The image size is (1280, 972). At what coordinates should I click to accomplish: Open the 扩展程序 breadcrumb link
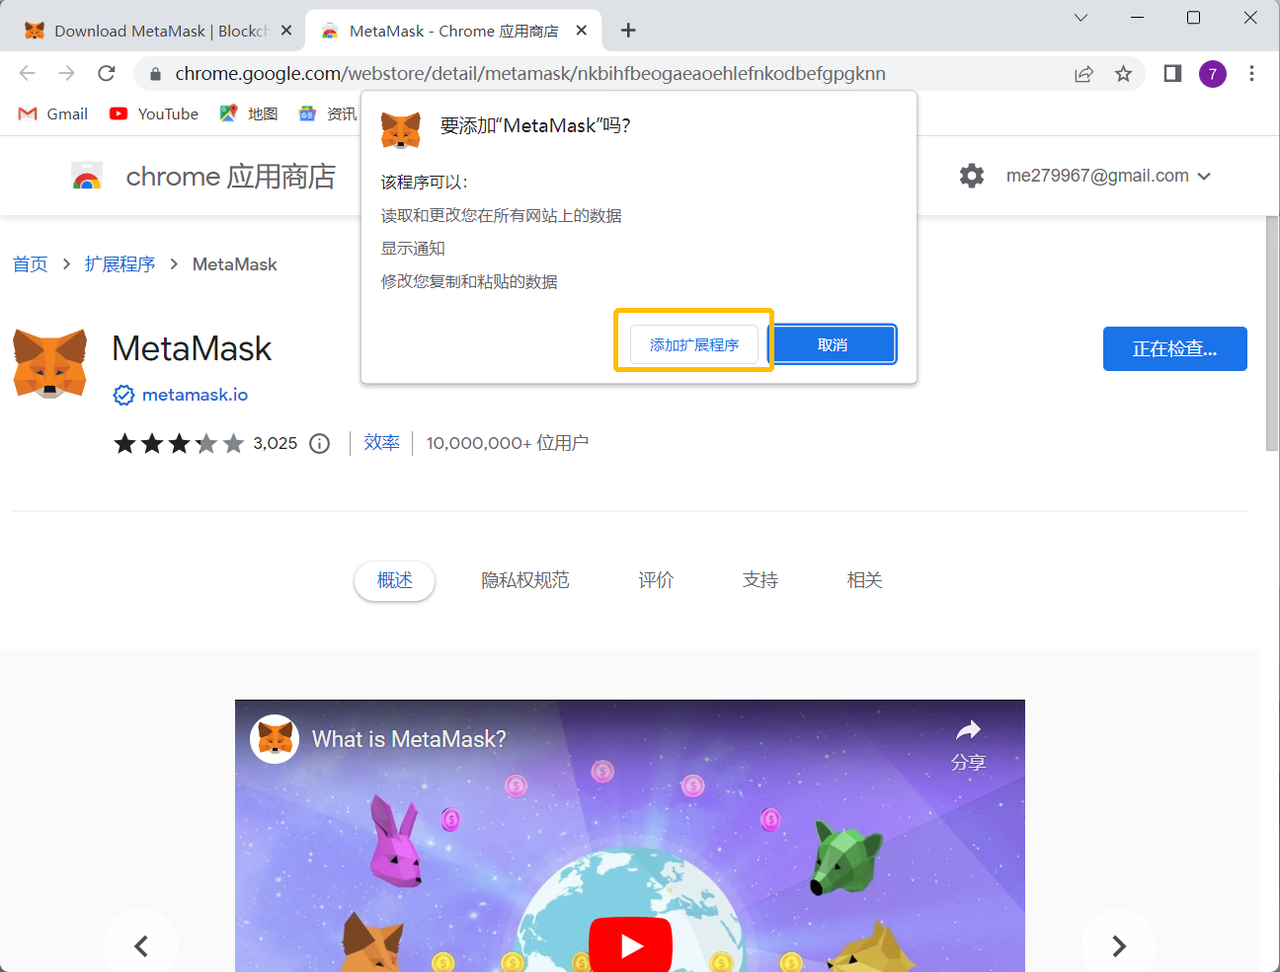pyautogui.click(x=120, y=265)
